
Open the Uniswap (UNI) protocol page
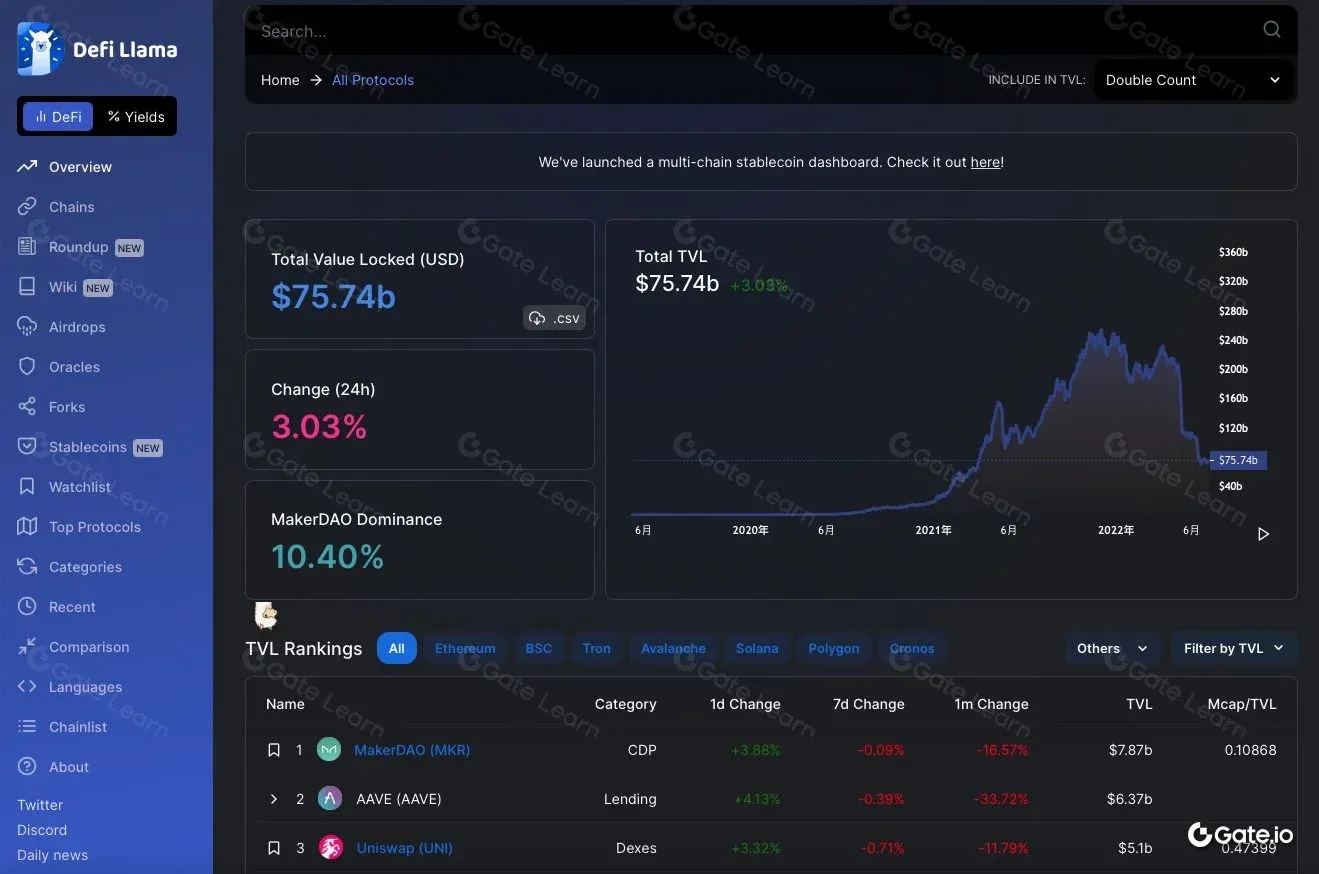(x=404, y=847)
